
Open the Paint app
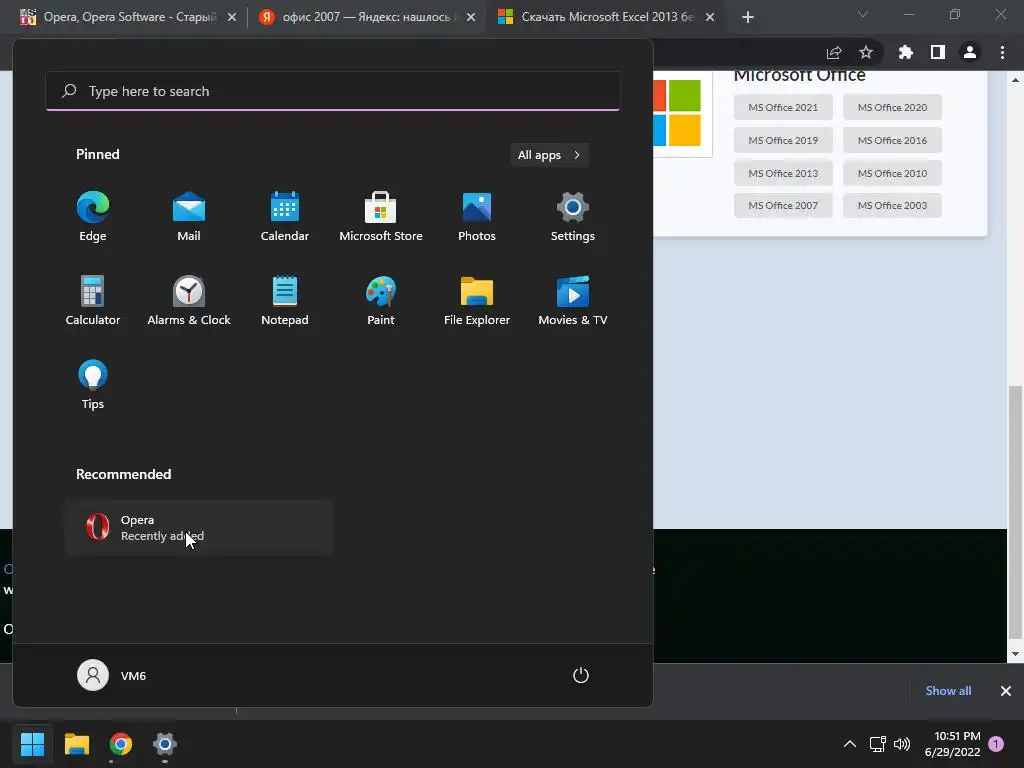[x=381, y=300]
